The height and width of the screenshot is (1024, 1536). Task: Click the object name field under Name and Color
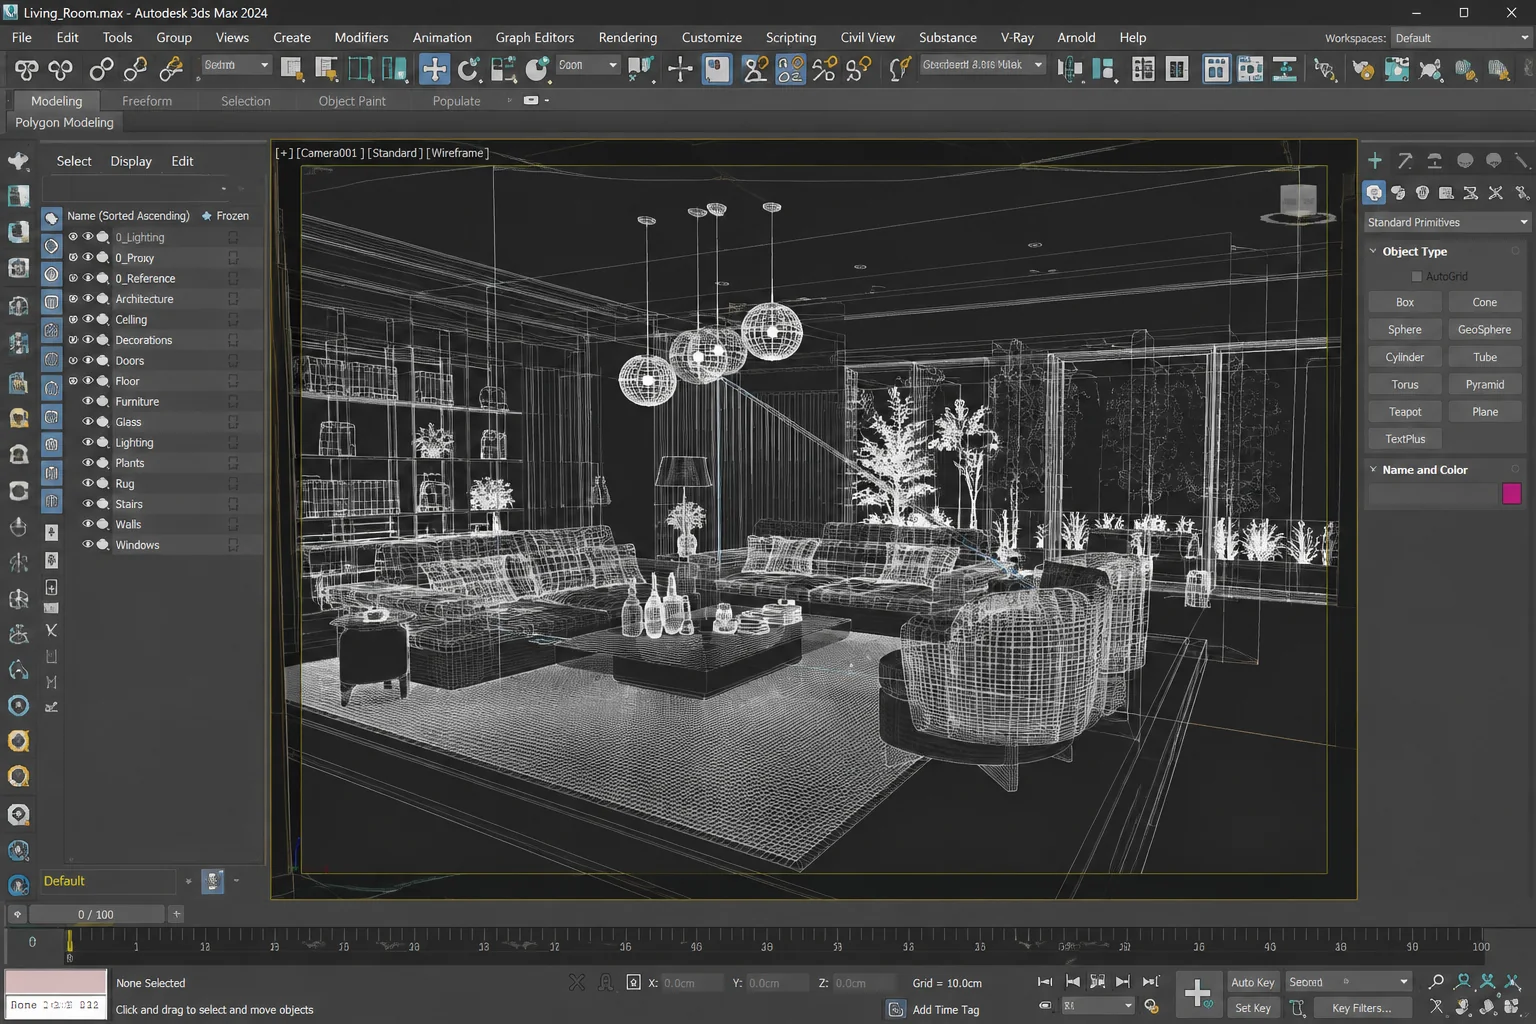pyautogui.click(x=1432, y=493)
